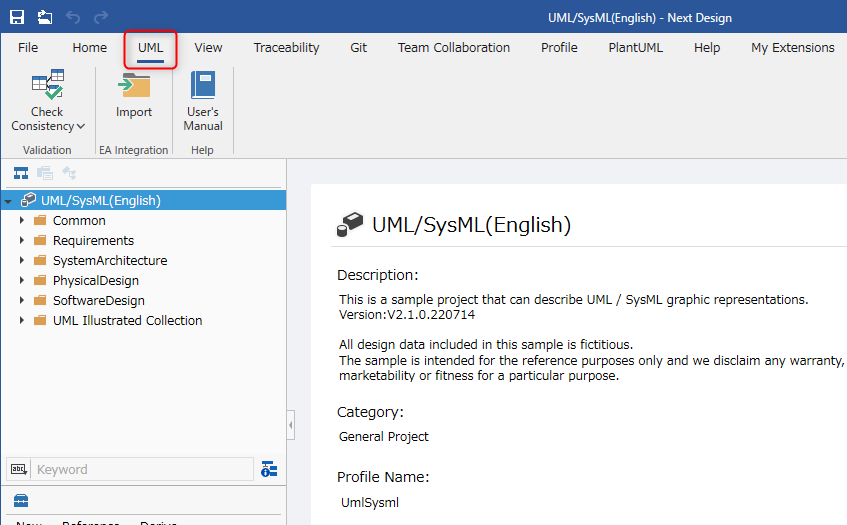
Task: Open the Git ribbon tab
Action: click(x=359, y=48)
